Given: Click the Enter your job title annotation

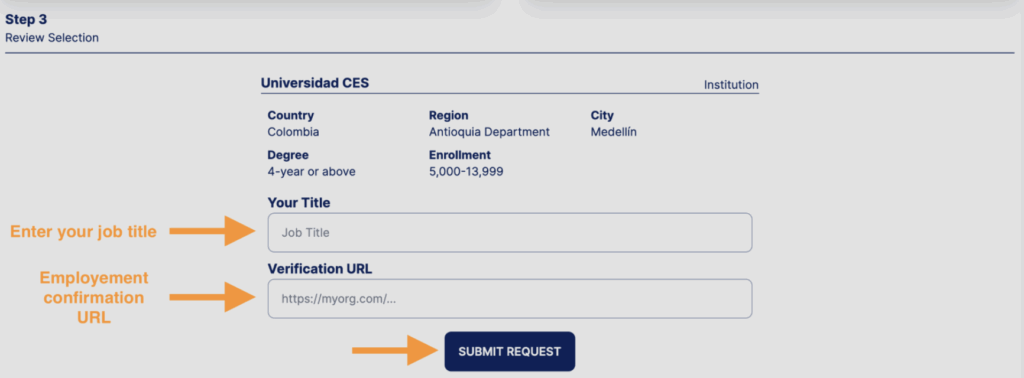Looking at the screenshot, I should point(83,232).
